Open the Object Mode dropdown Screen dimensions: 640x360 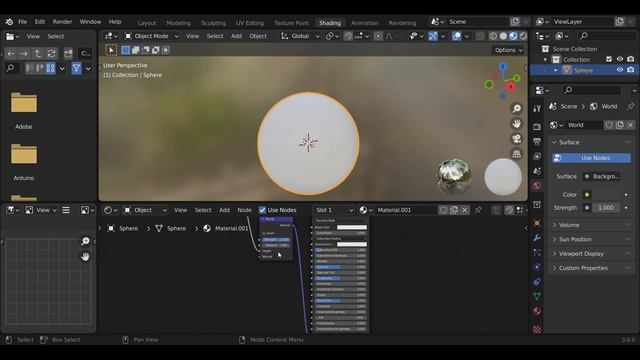(x=151, y=36)
